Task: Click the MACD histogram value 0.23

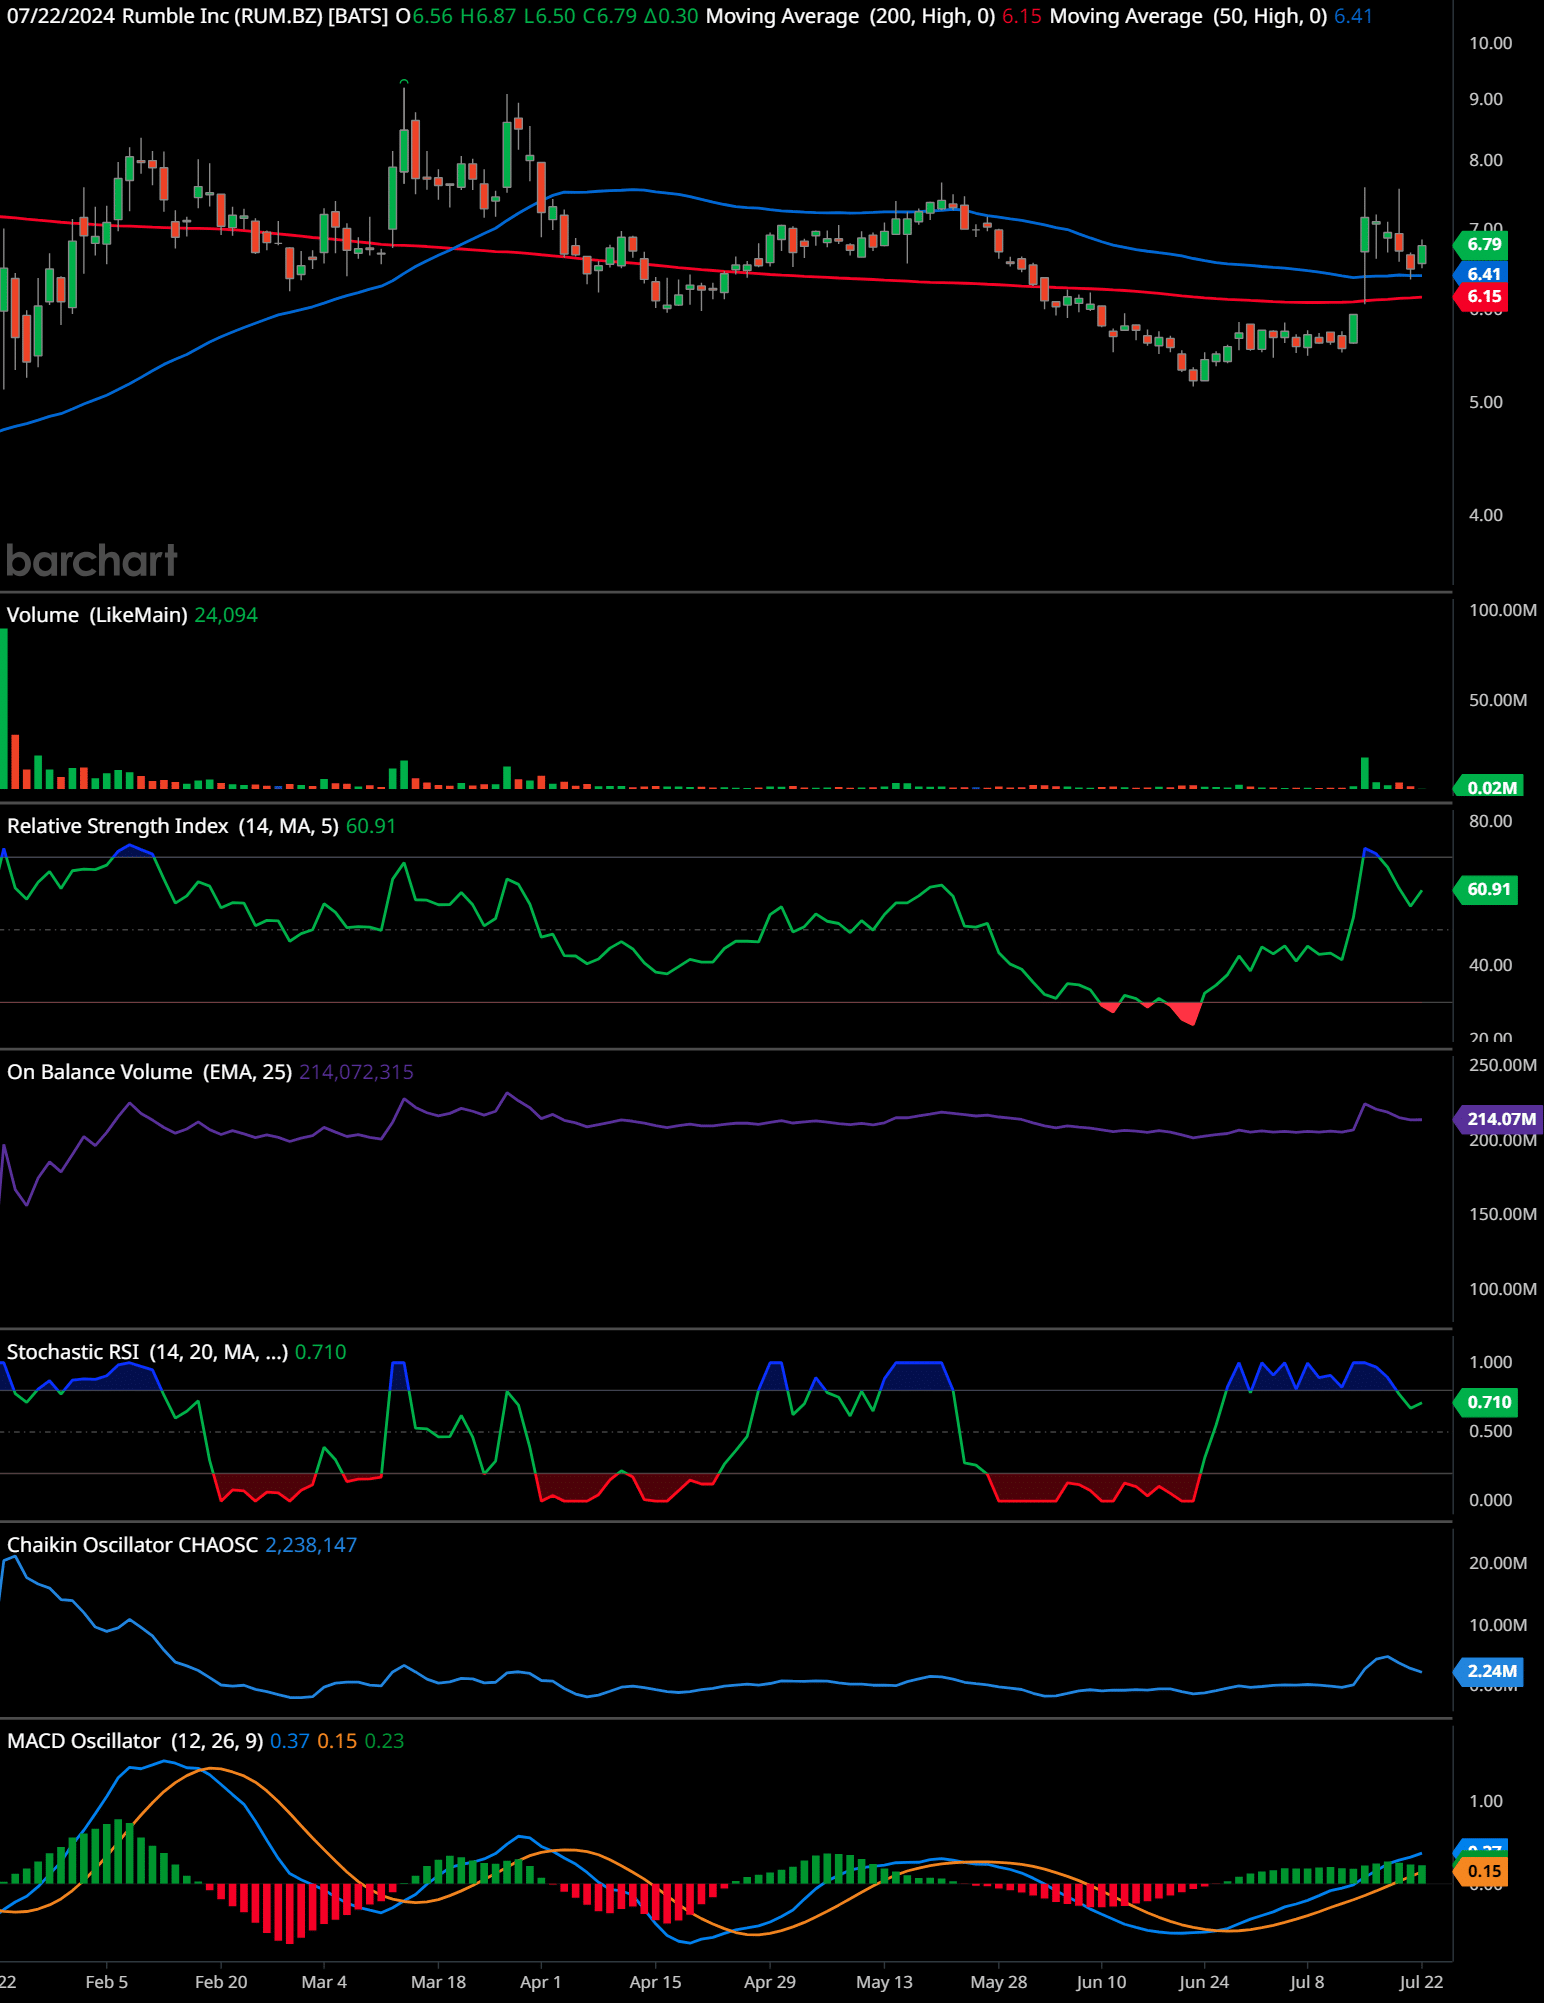Action: [x=385, y=1741]
